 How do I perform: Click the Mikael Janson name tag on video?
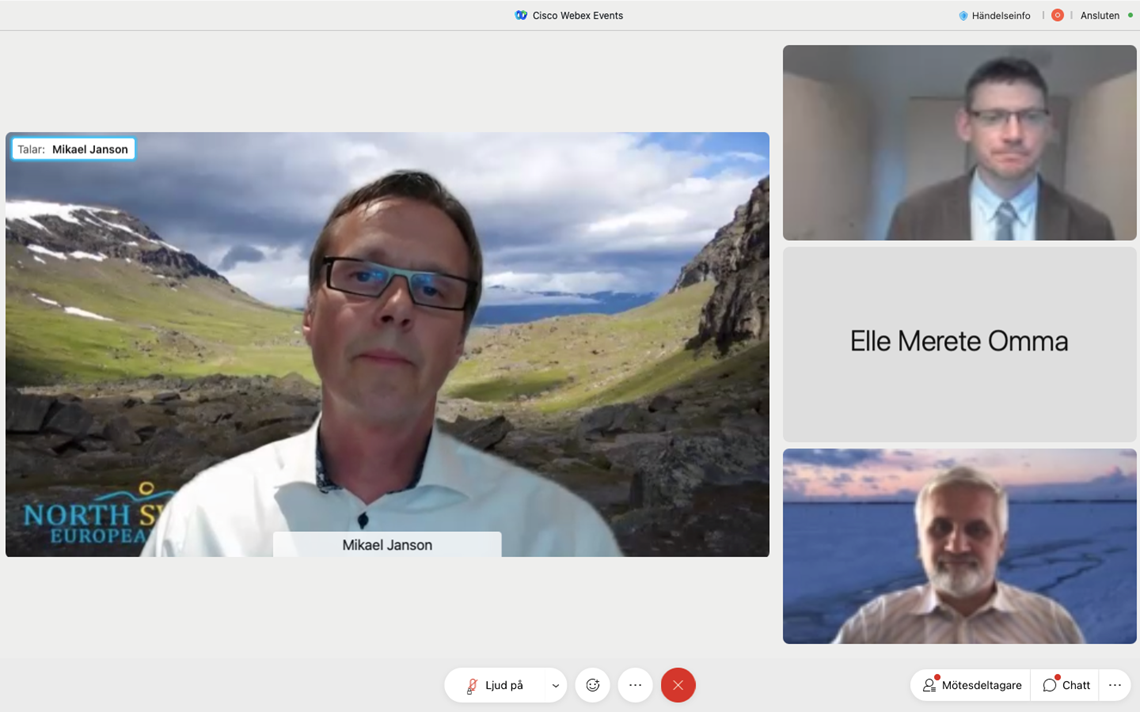387,545
